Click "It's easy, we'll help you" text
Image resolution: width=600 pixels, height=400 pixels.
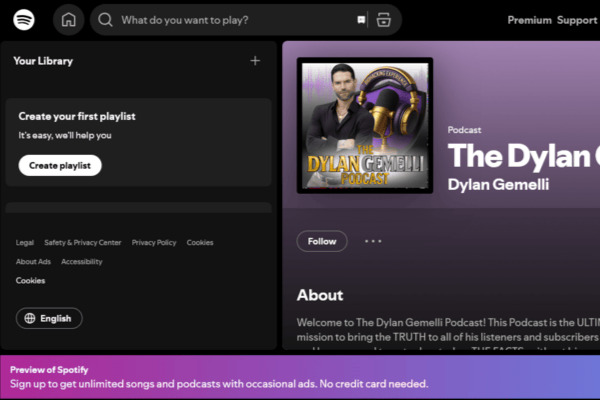coord(65,135)
